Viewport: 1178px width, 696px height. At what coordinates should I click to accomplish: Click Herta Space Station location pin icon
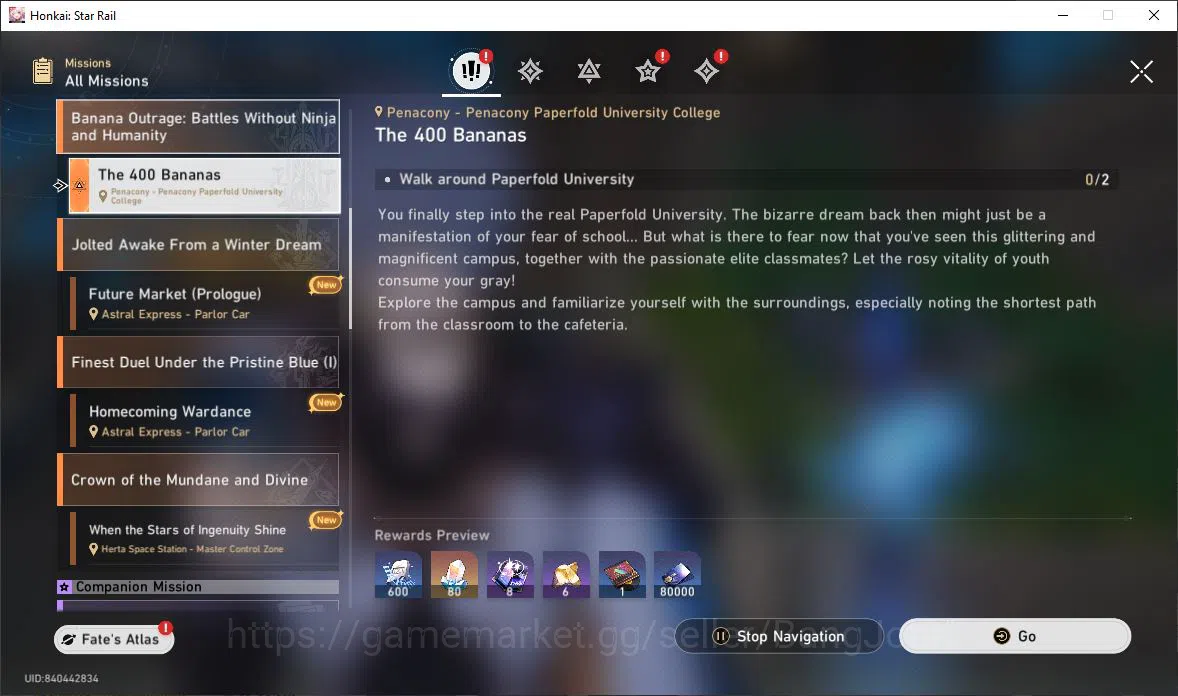click(x=94, y=549)
